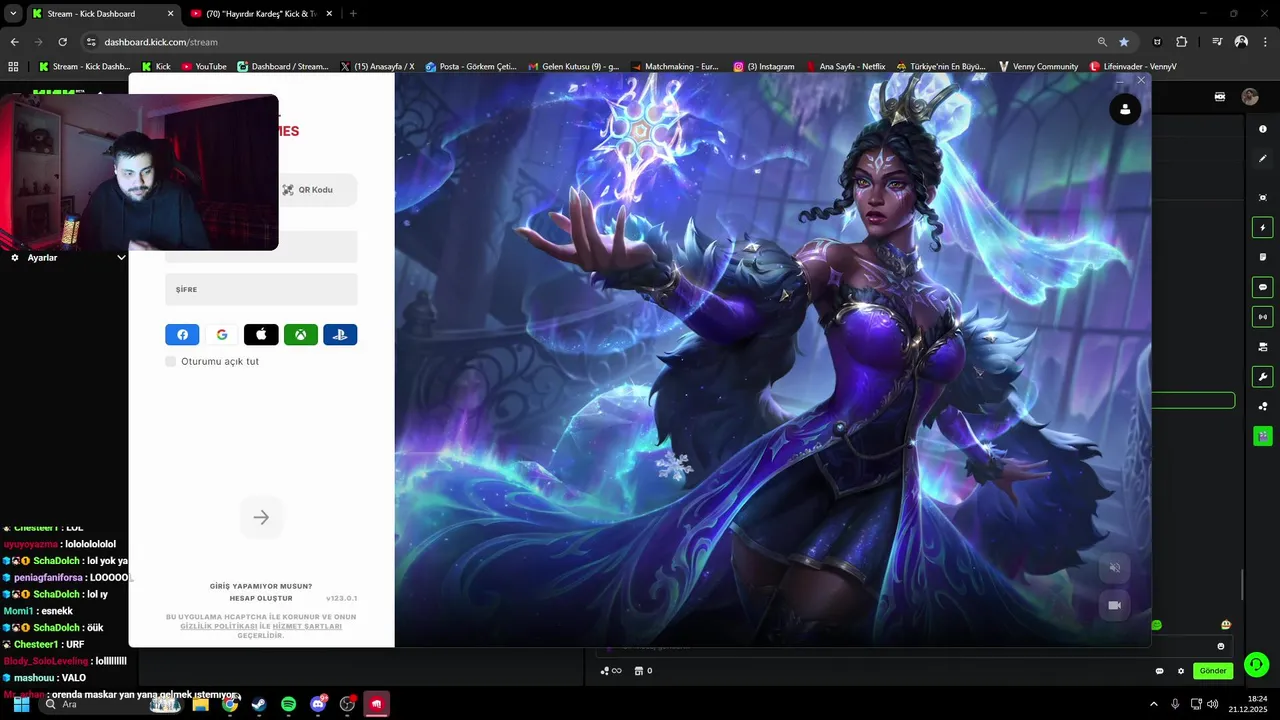Sign in with Facebook icon
Viewport: 1280px width, 720px height.
click(x=182, y=335)
